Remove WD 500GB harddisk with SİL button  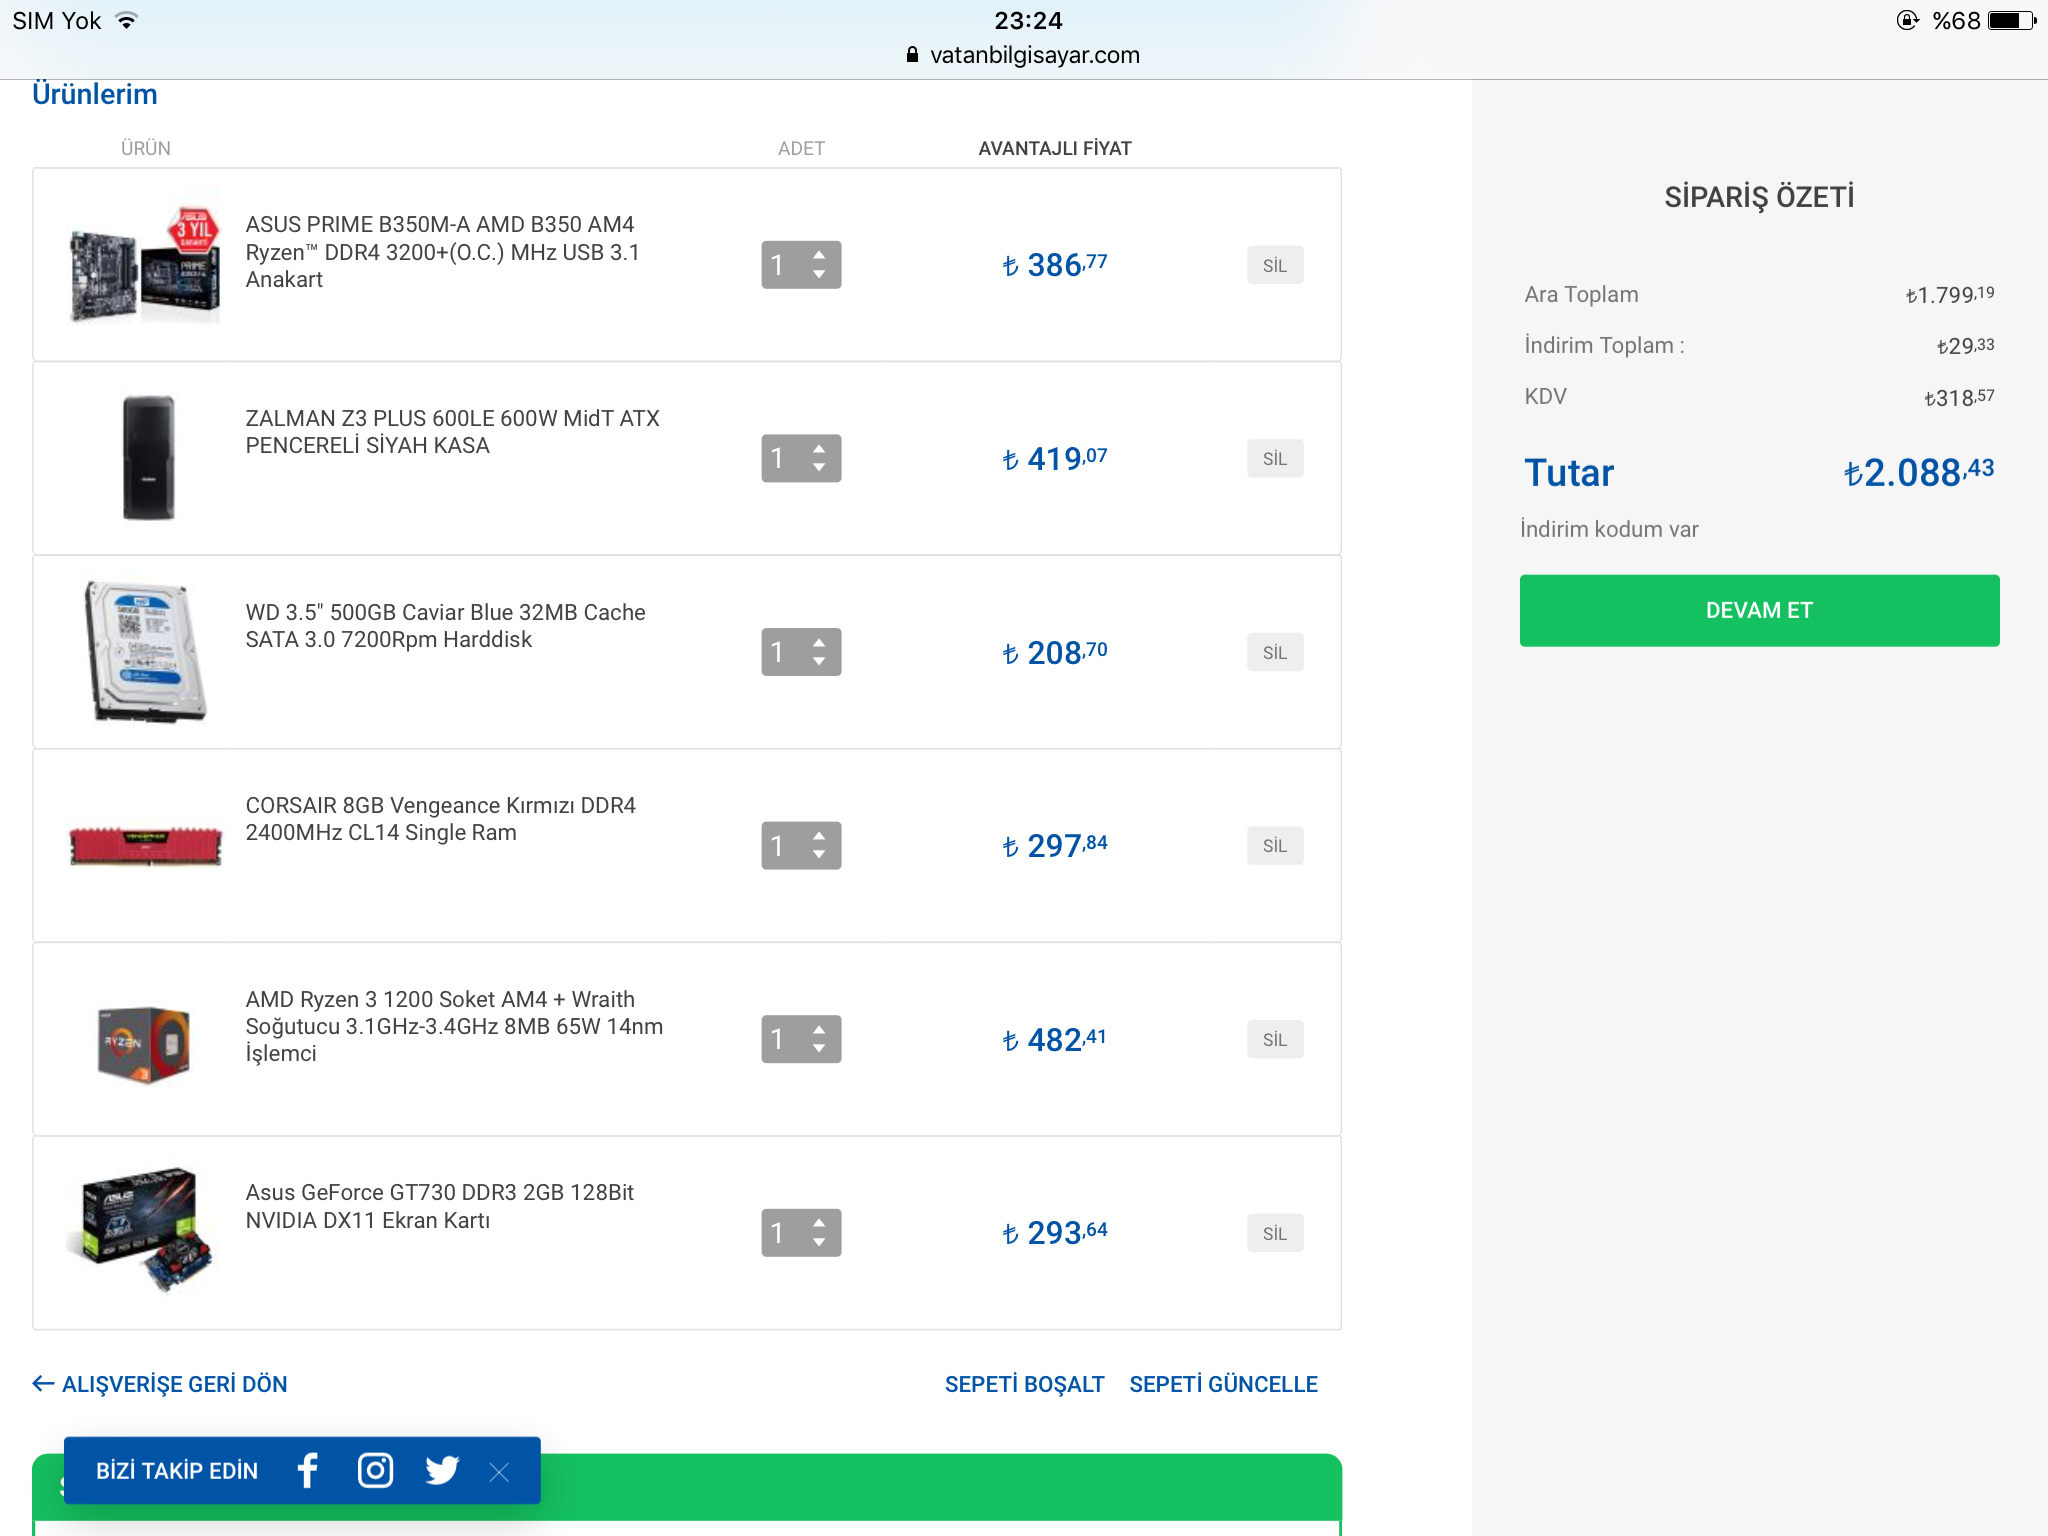[x=1274, y=653]
